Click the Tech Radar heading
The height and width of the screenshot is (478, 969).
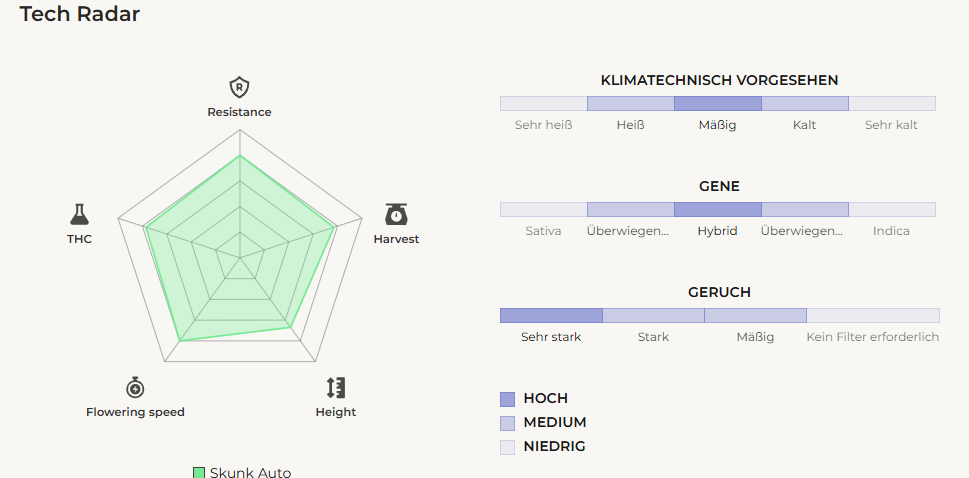point(80,14)
